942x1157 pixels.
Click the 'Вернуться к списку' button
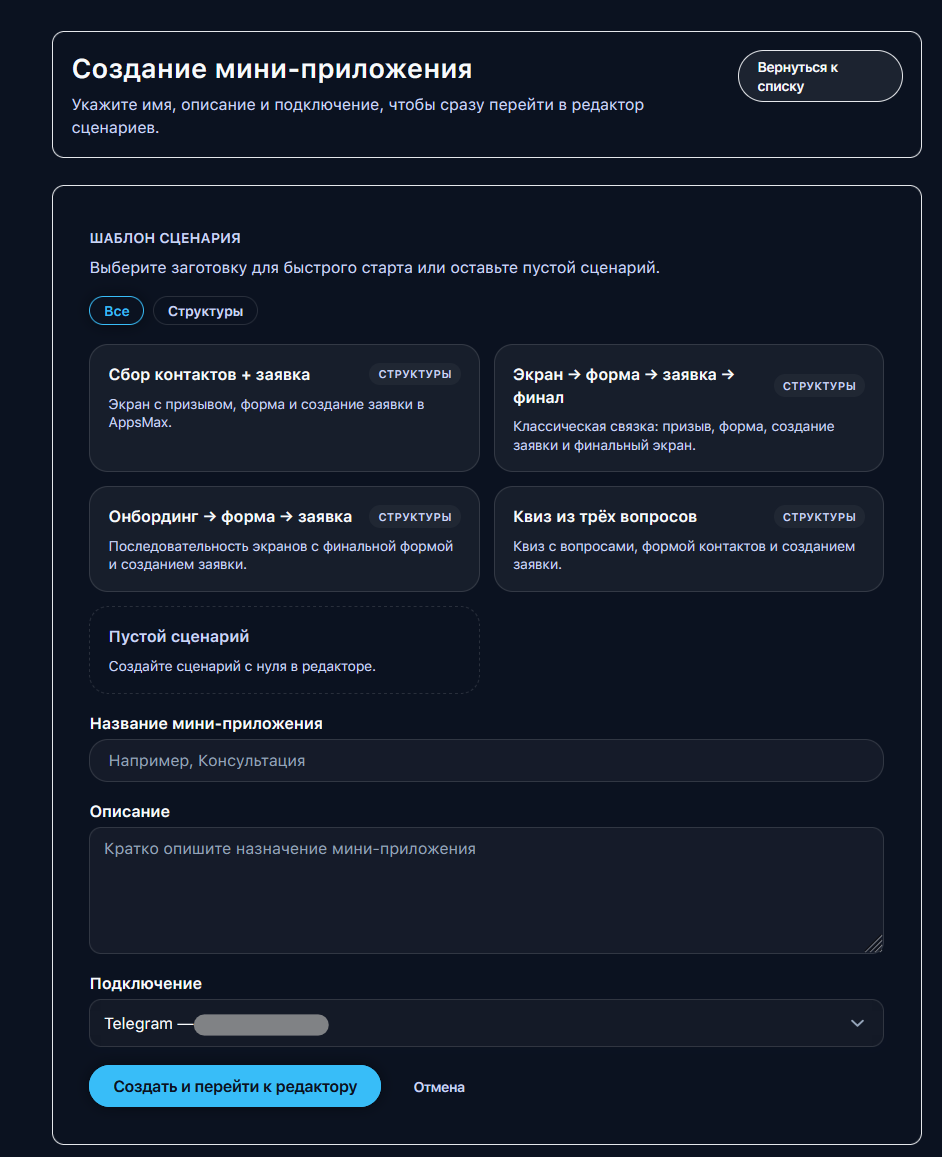tap(819, 77)
